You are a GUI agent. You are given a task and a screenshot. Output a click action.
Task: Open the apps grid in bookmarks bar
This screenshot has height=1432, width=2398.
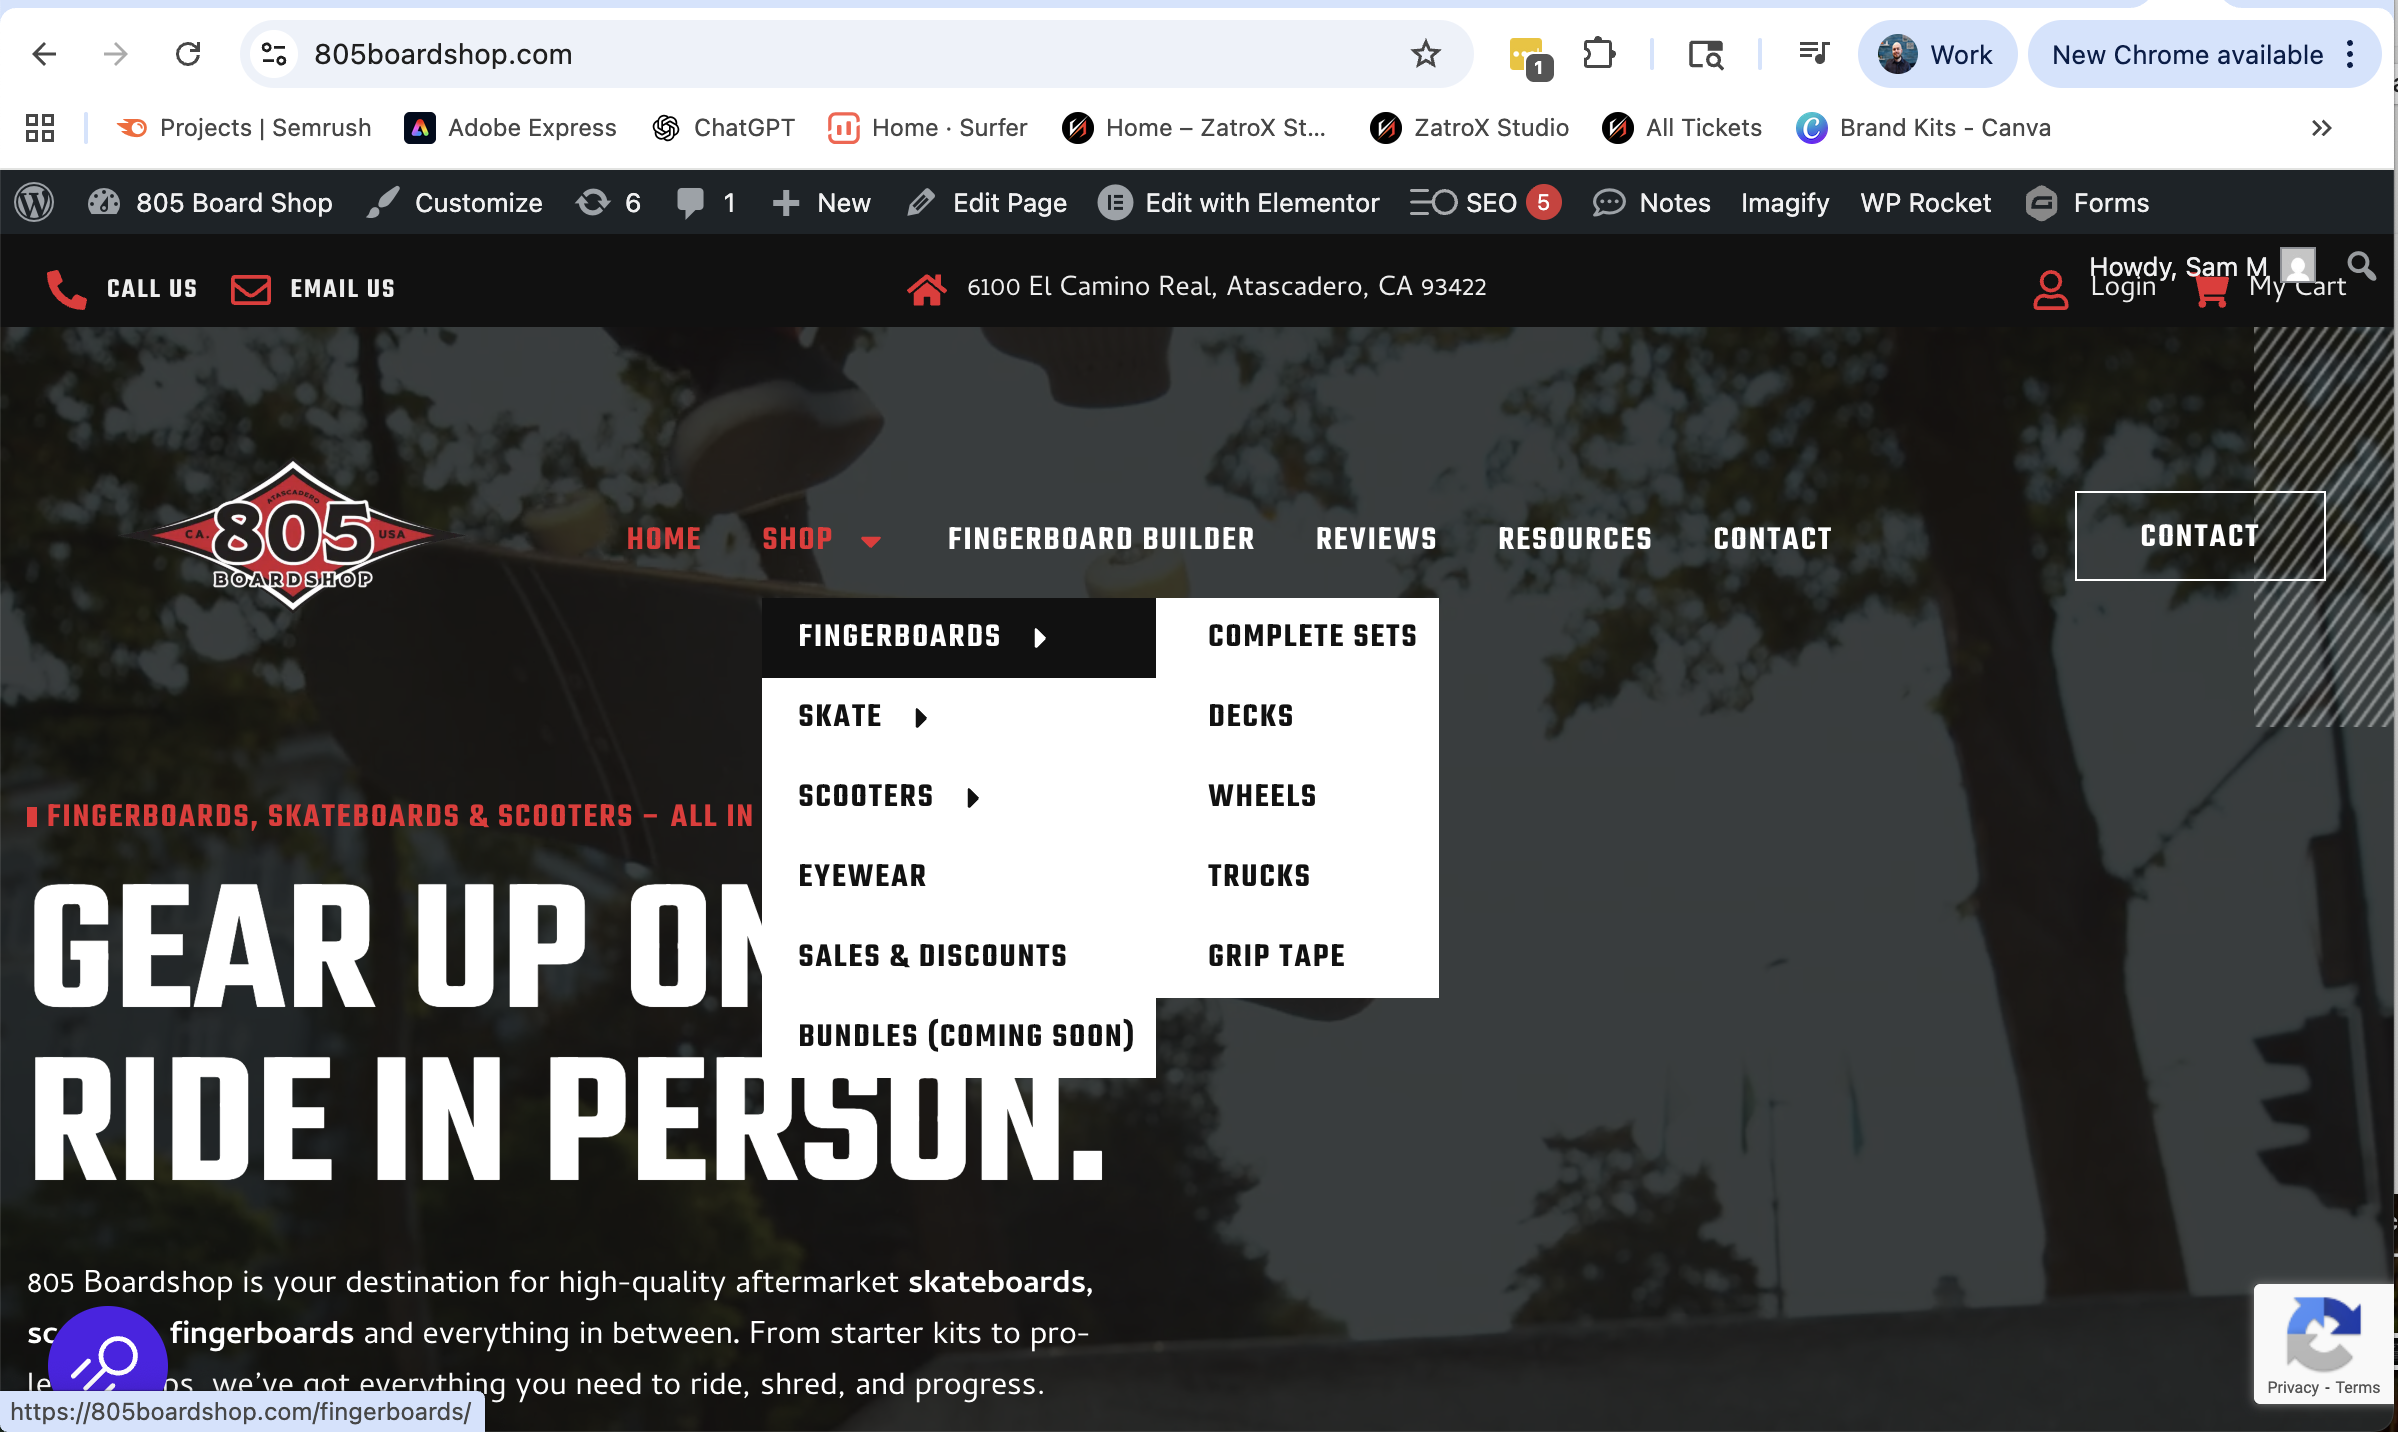[40, 128]
